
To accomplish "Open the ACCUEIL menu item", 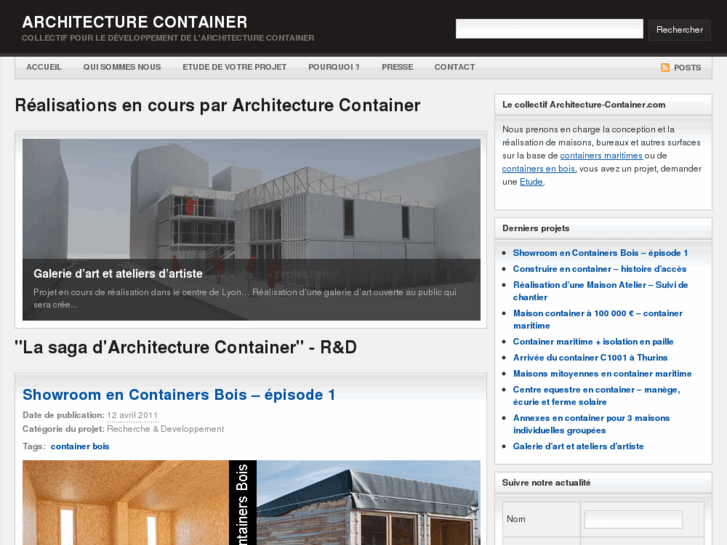I will tap(44, 67).
